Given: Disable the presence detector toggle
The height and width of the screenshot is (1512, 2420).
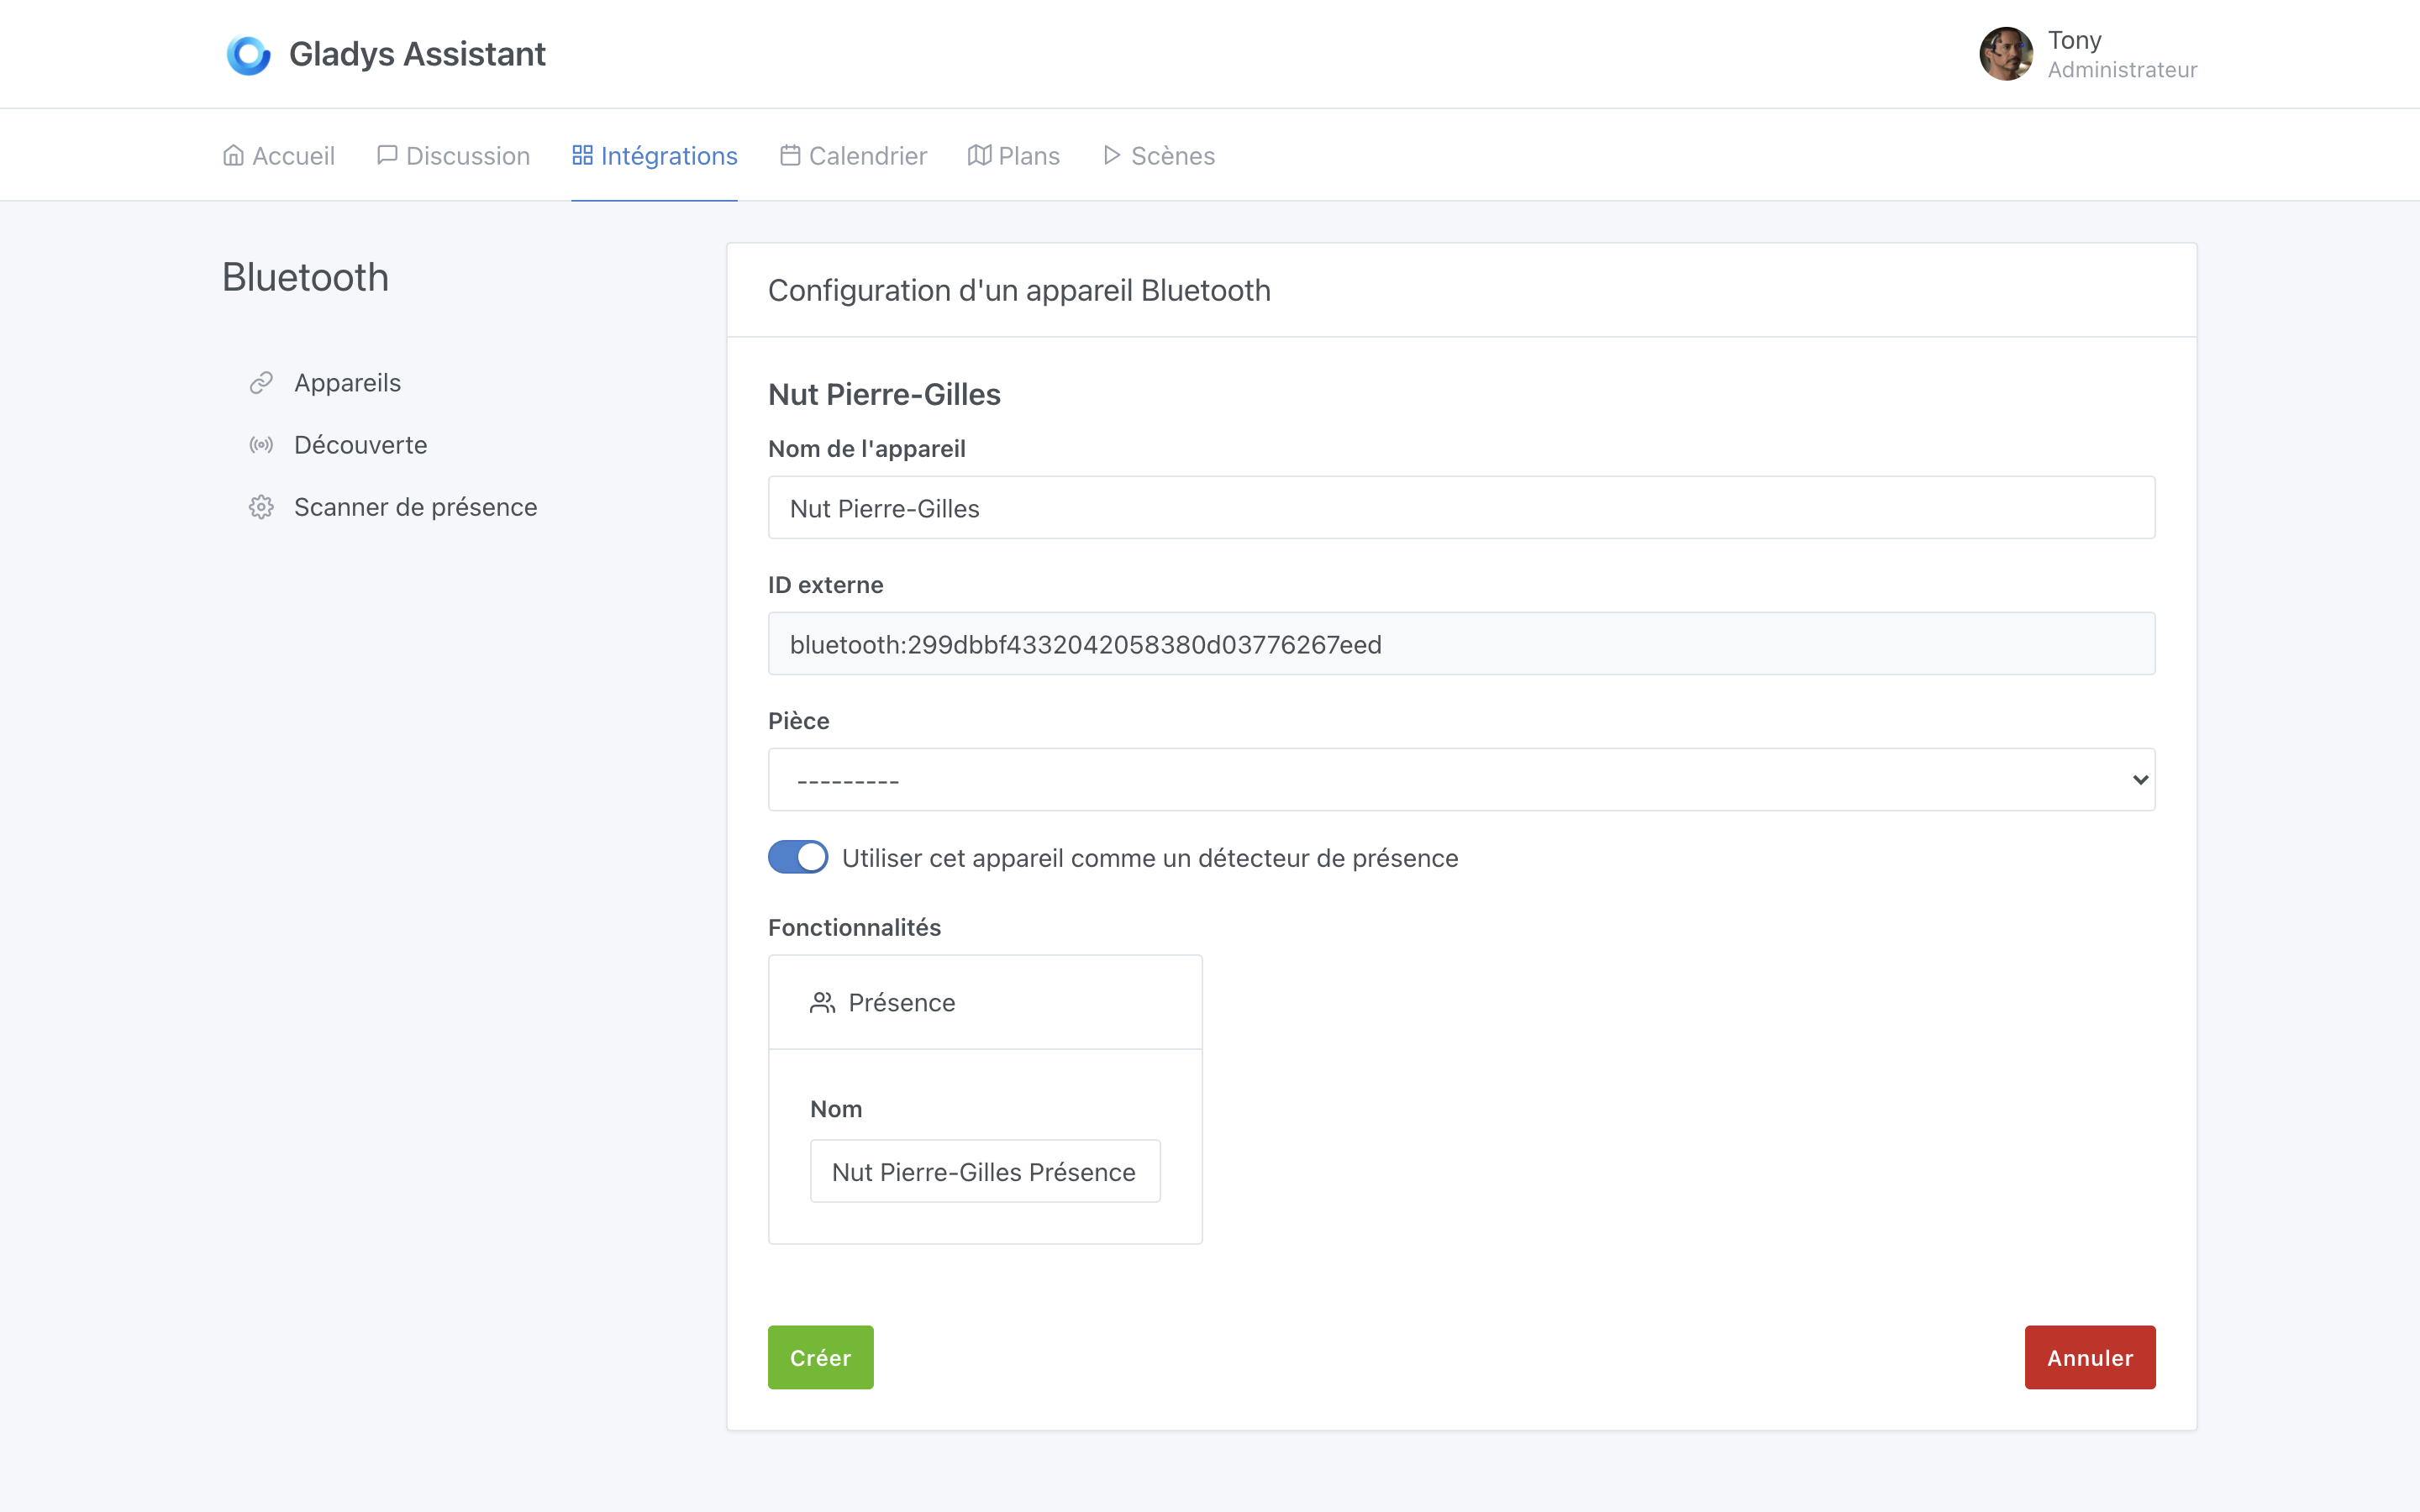Looking at the screenshot, I should [x=797, y=856].
